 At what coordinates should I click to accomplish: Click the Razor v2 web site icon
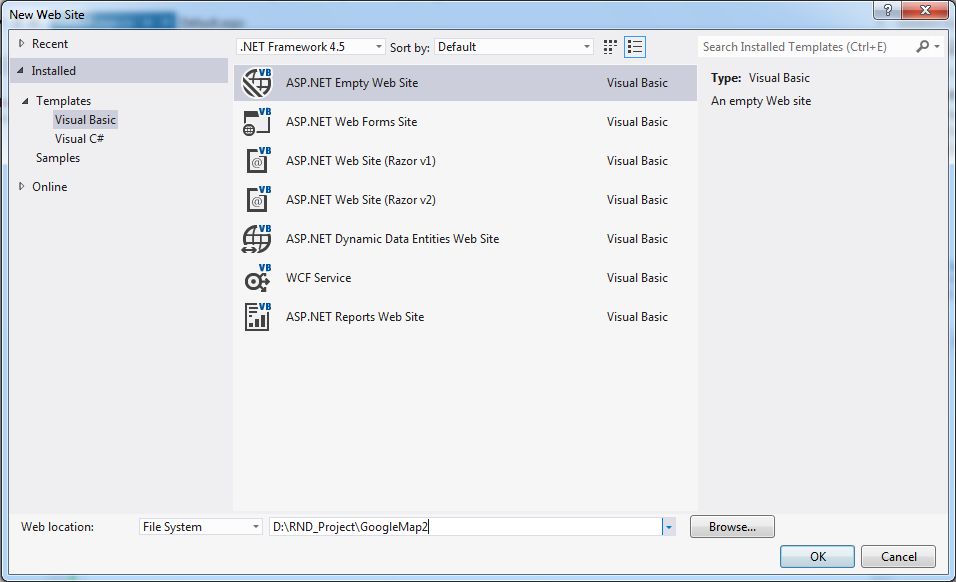click(257, 200)
